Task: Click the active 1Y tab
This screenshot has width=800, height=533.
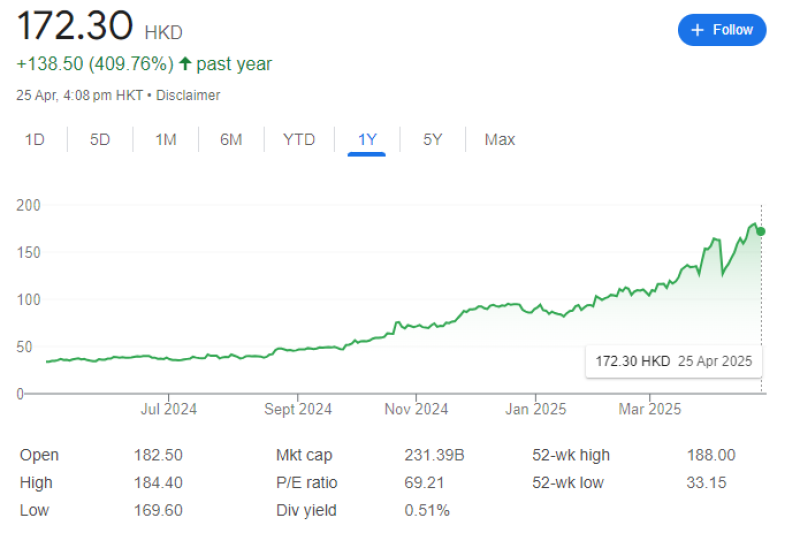Action: tap(367, 140)
